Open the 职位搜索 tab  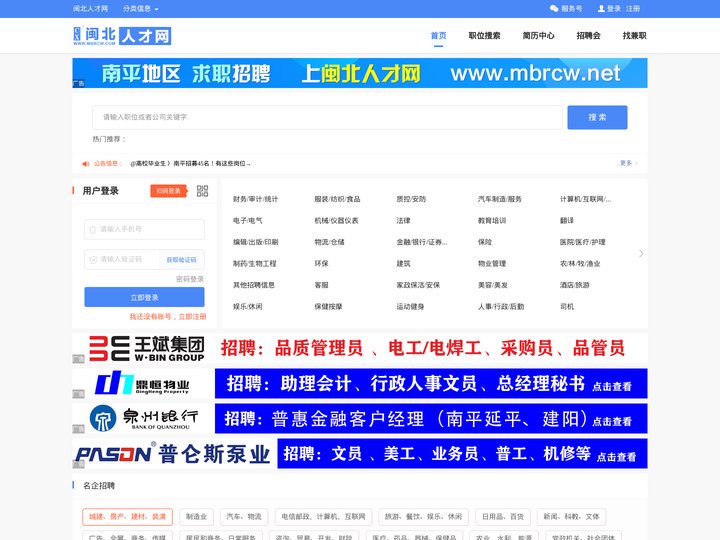tap(484, 35)
